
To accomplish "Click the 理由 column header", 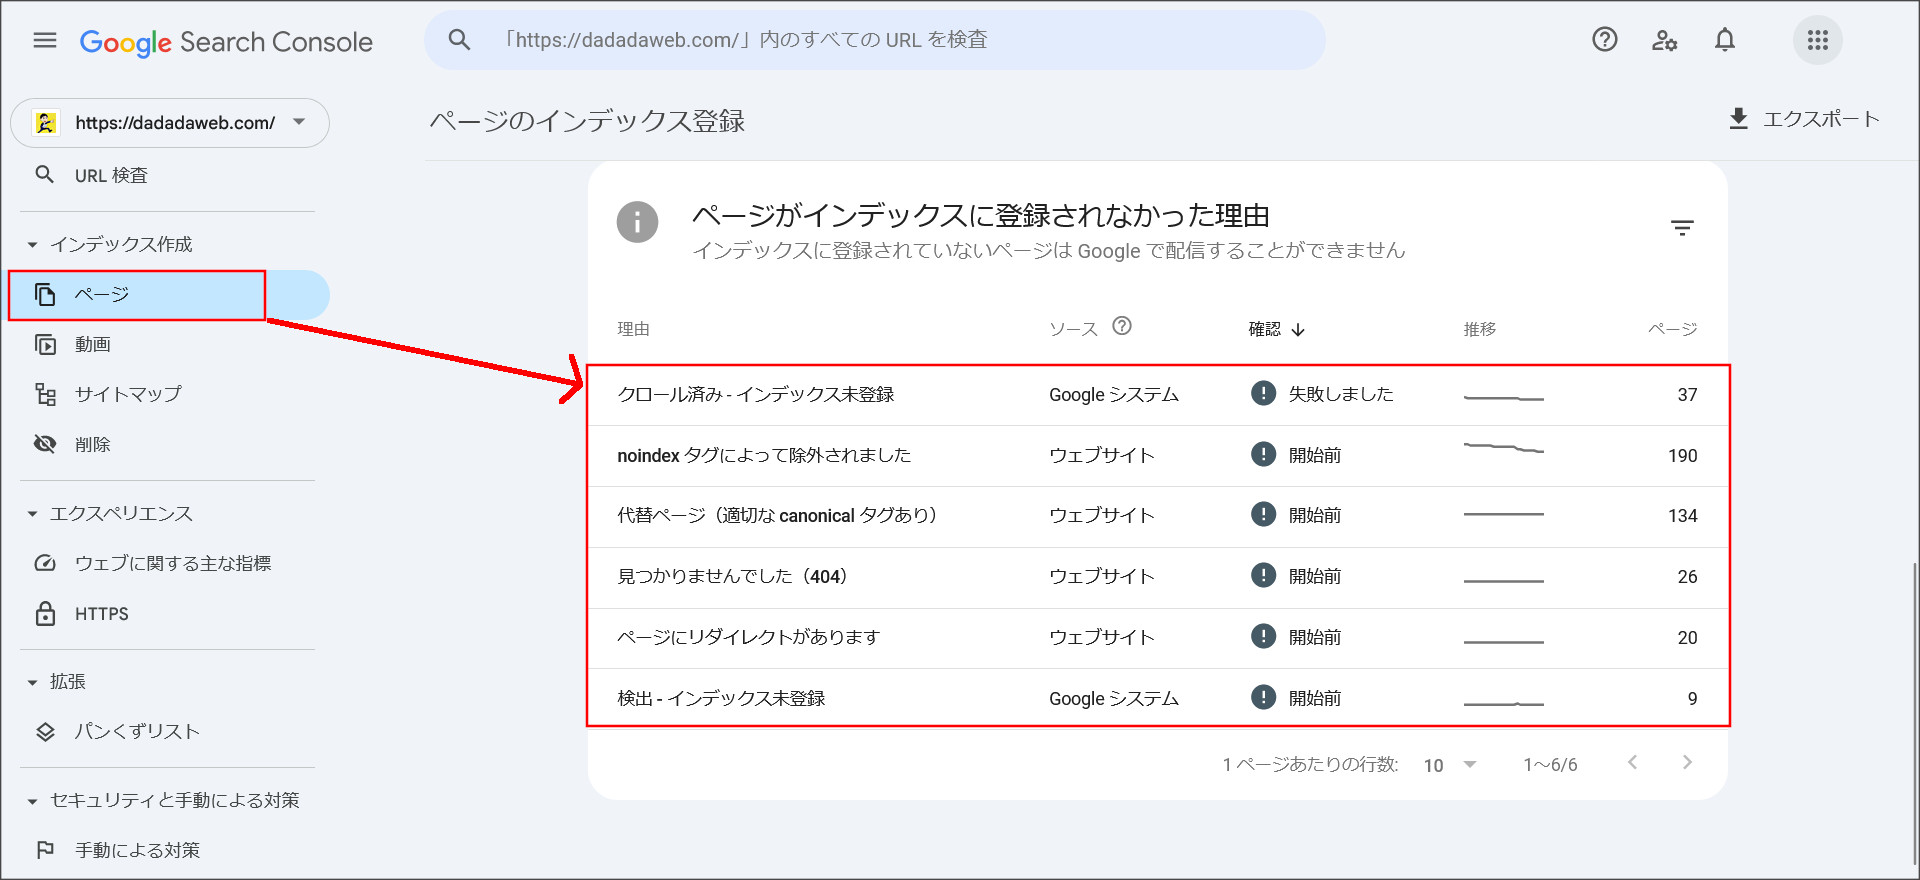I will coord(633,329).
